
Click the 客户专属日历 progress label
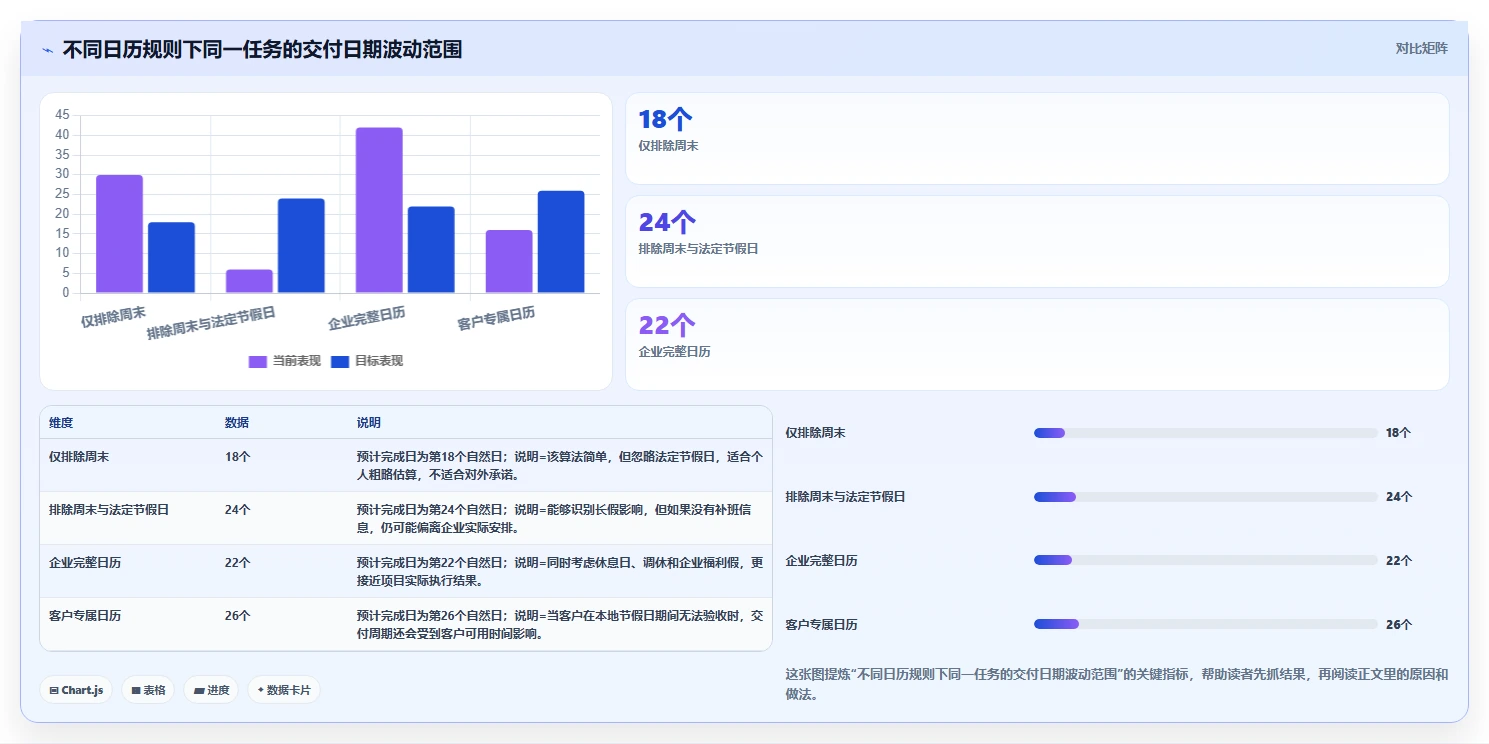pos(822,625)
